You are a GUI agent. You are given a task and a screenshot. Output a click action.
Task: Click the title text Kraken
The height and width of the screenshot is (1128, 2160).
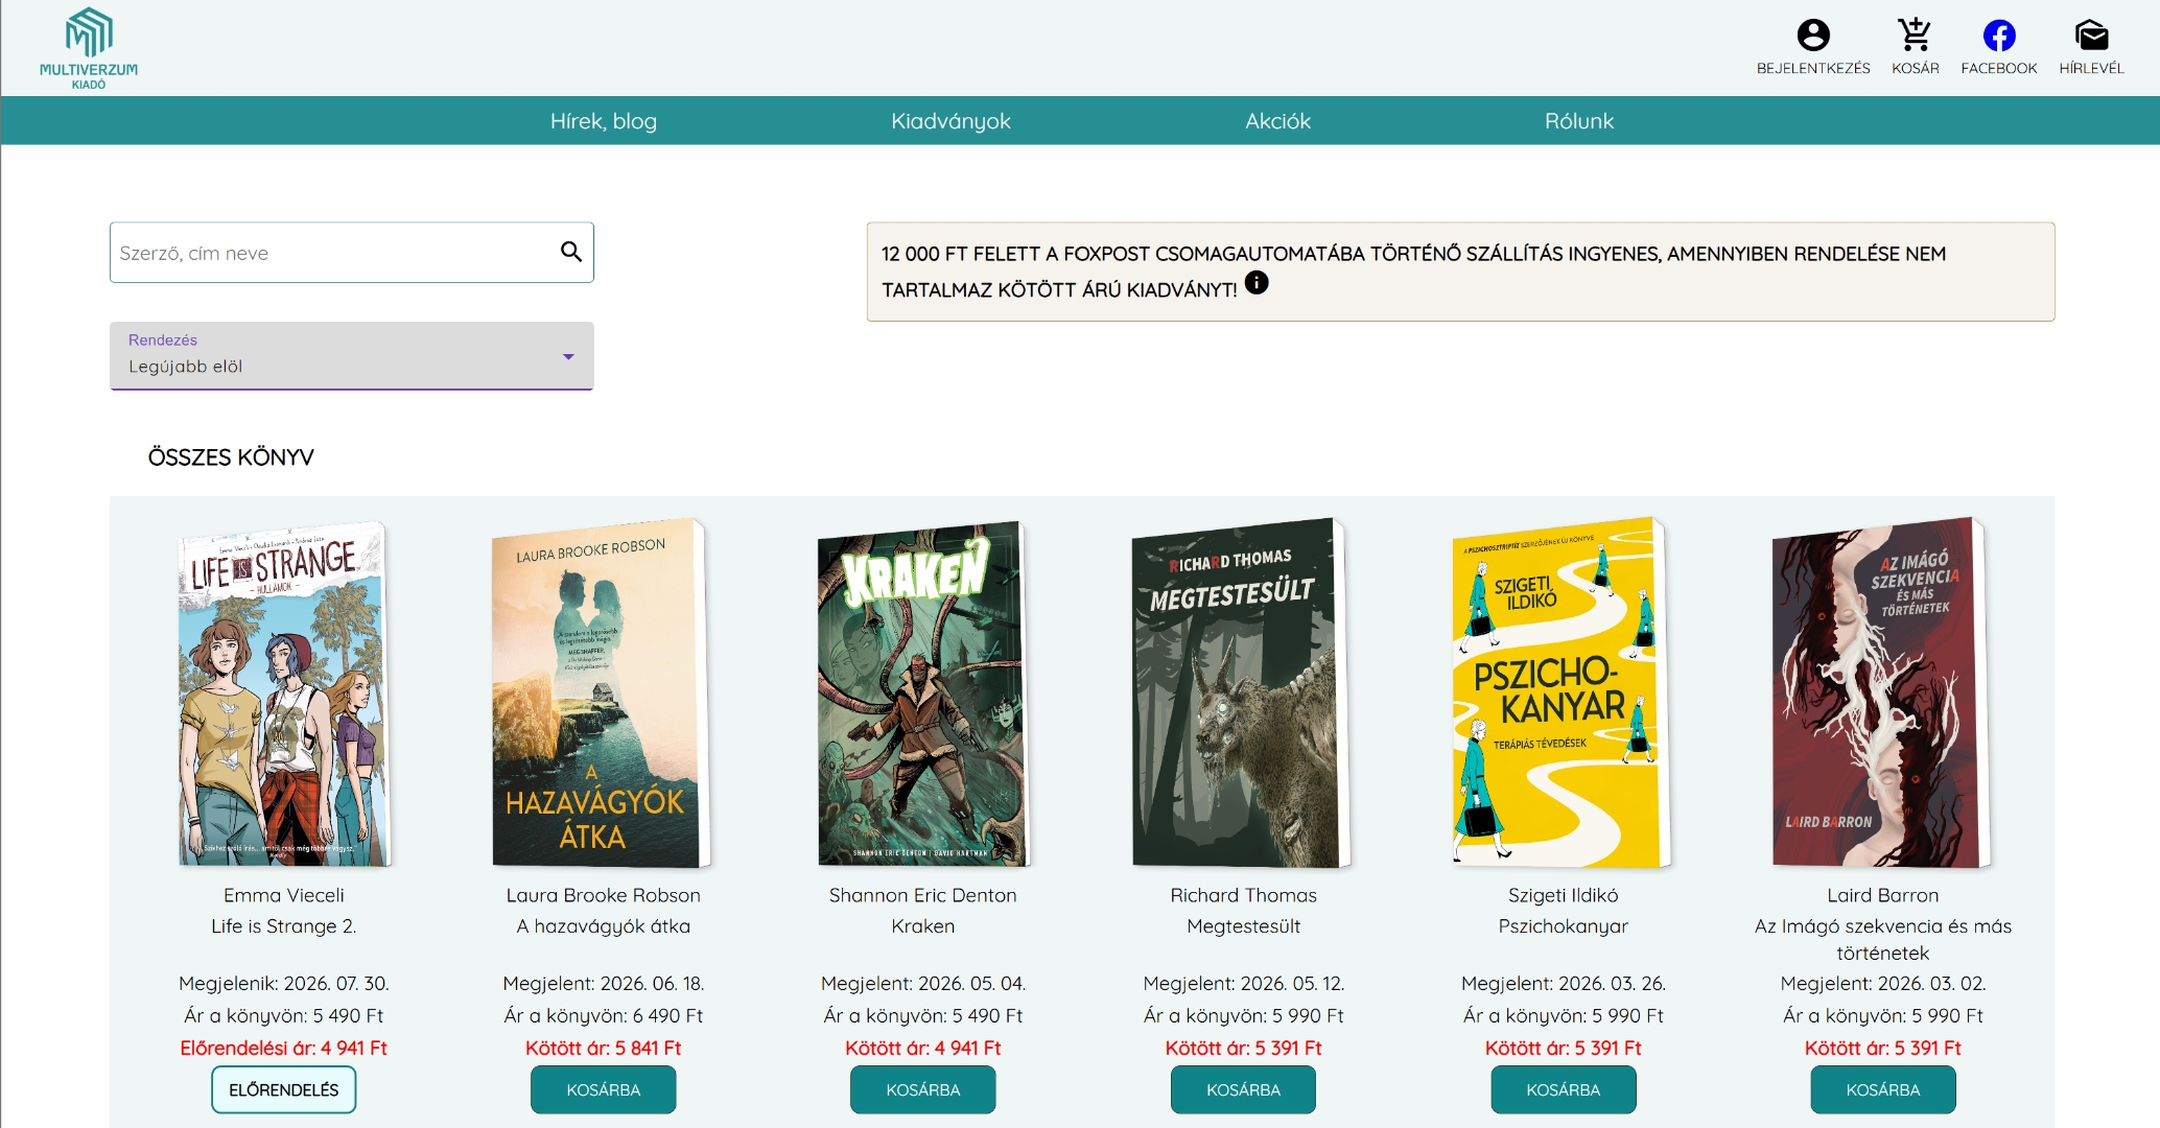[x=923, y=926]
